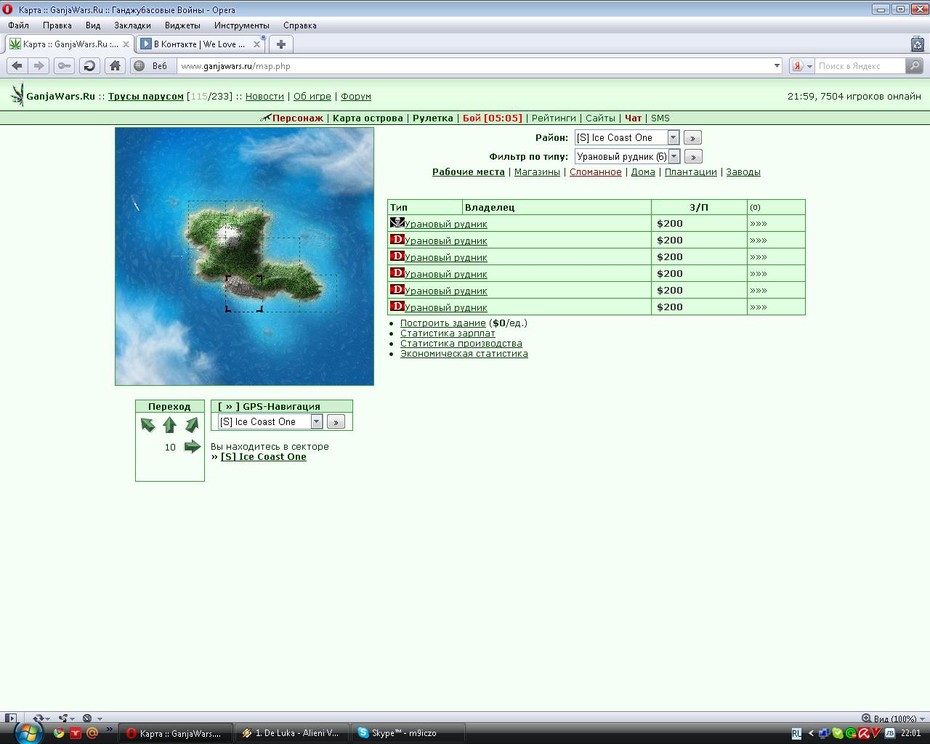The width and height of the screenshot is (930, 744).
Task: Click the Трусы парусом profile link
Action: click(x=146, y=96)
